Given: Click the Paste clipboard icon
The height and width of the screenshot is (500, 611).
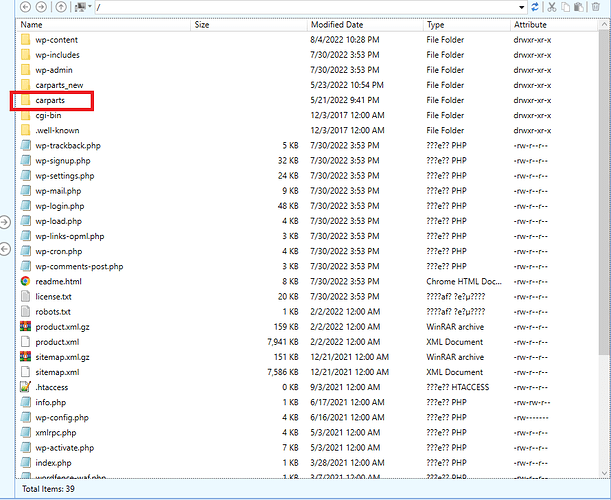Looking at the screenshot, I should [x=579, y=7].
